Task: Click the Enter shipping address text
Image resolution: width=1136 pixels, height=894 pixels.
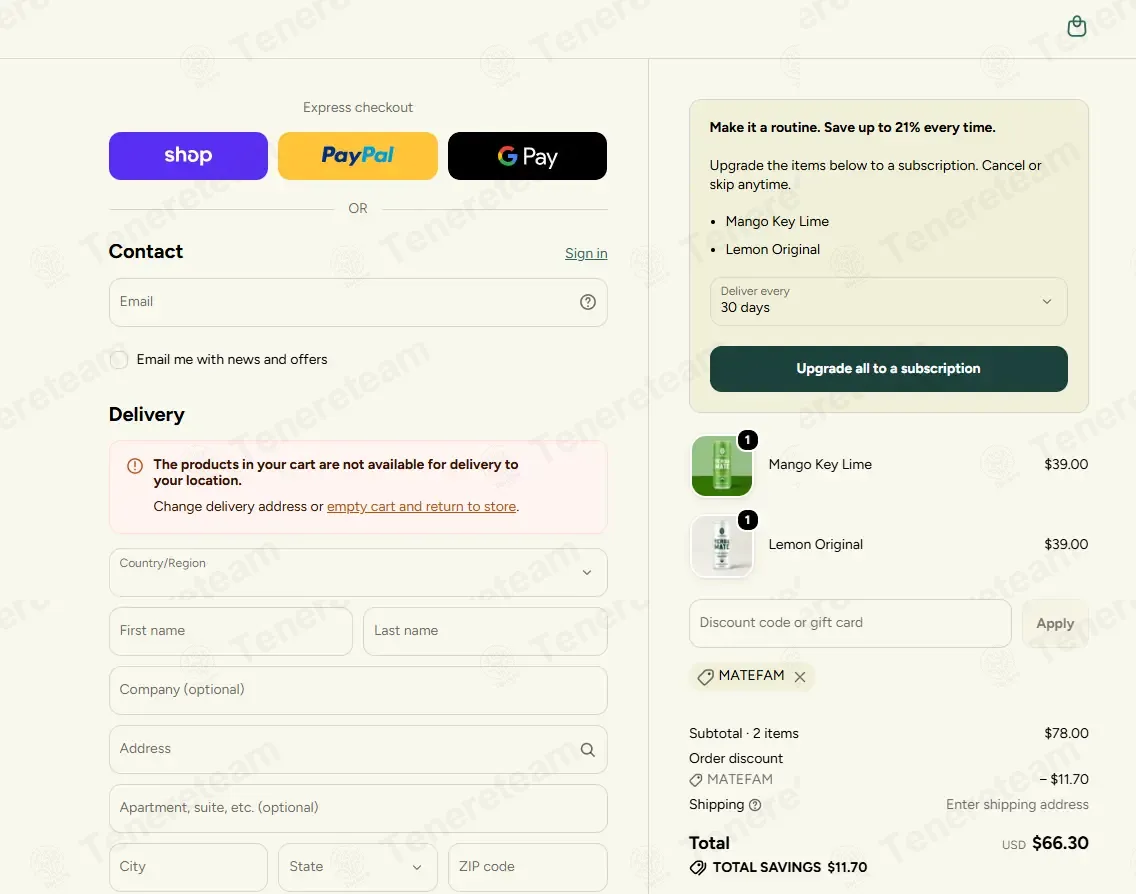Action: pos(1017,804)
